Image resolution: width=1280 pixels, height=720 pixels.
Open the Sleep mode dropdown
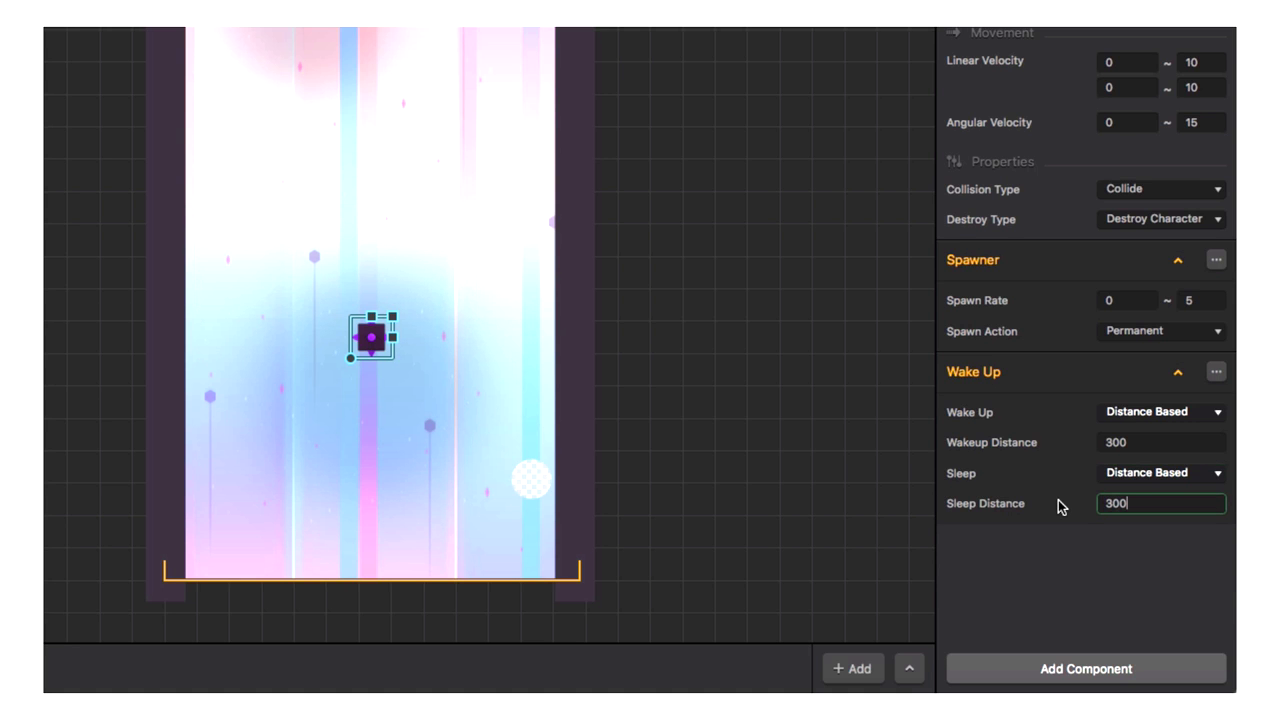tap(1161, 473)
